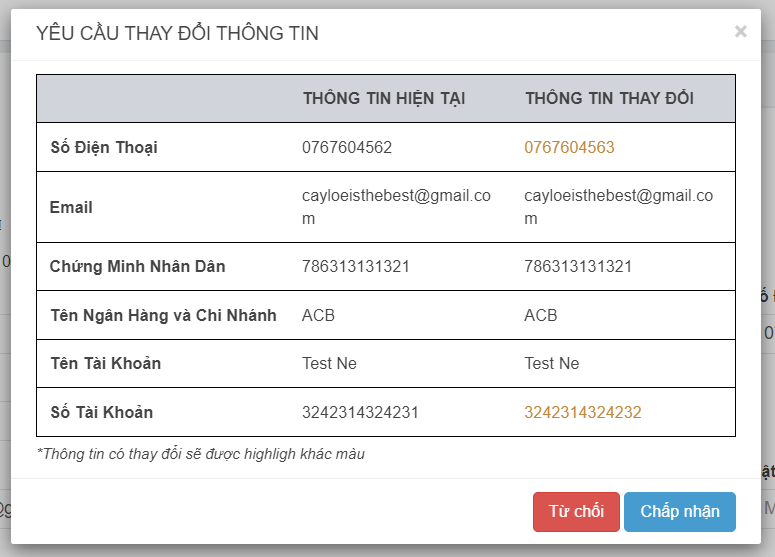
Task: Click highlighted new account number 3242314324232
Action: 583,412
